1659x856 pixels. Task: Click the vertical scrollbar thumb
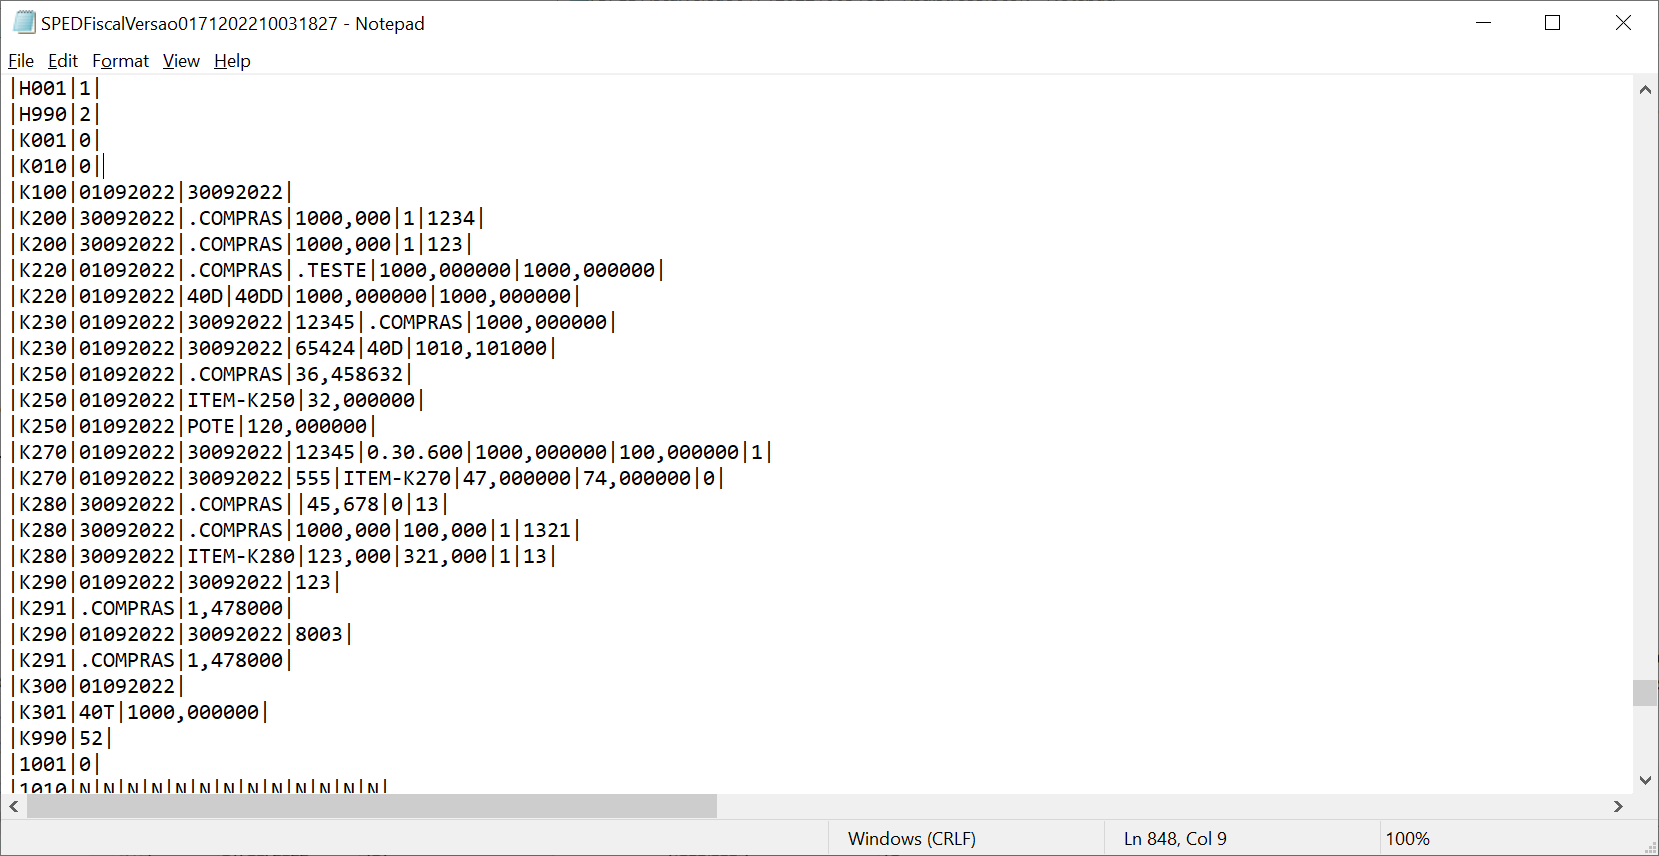[x=1645, y=692]
